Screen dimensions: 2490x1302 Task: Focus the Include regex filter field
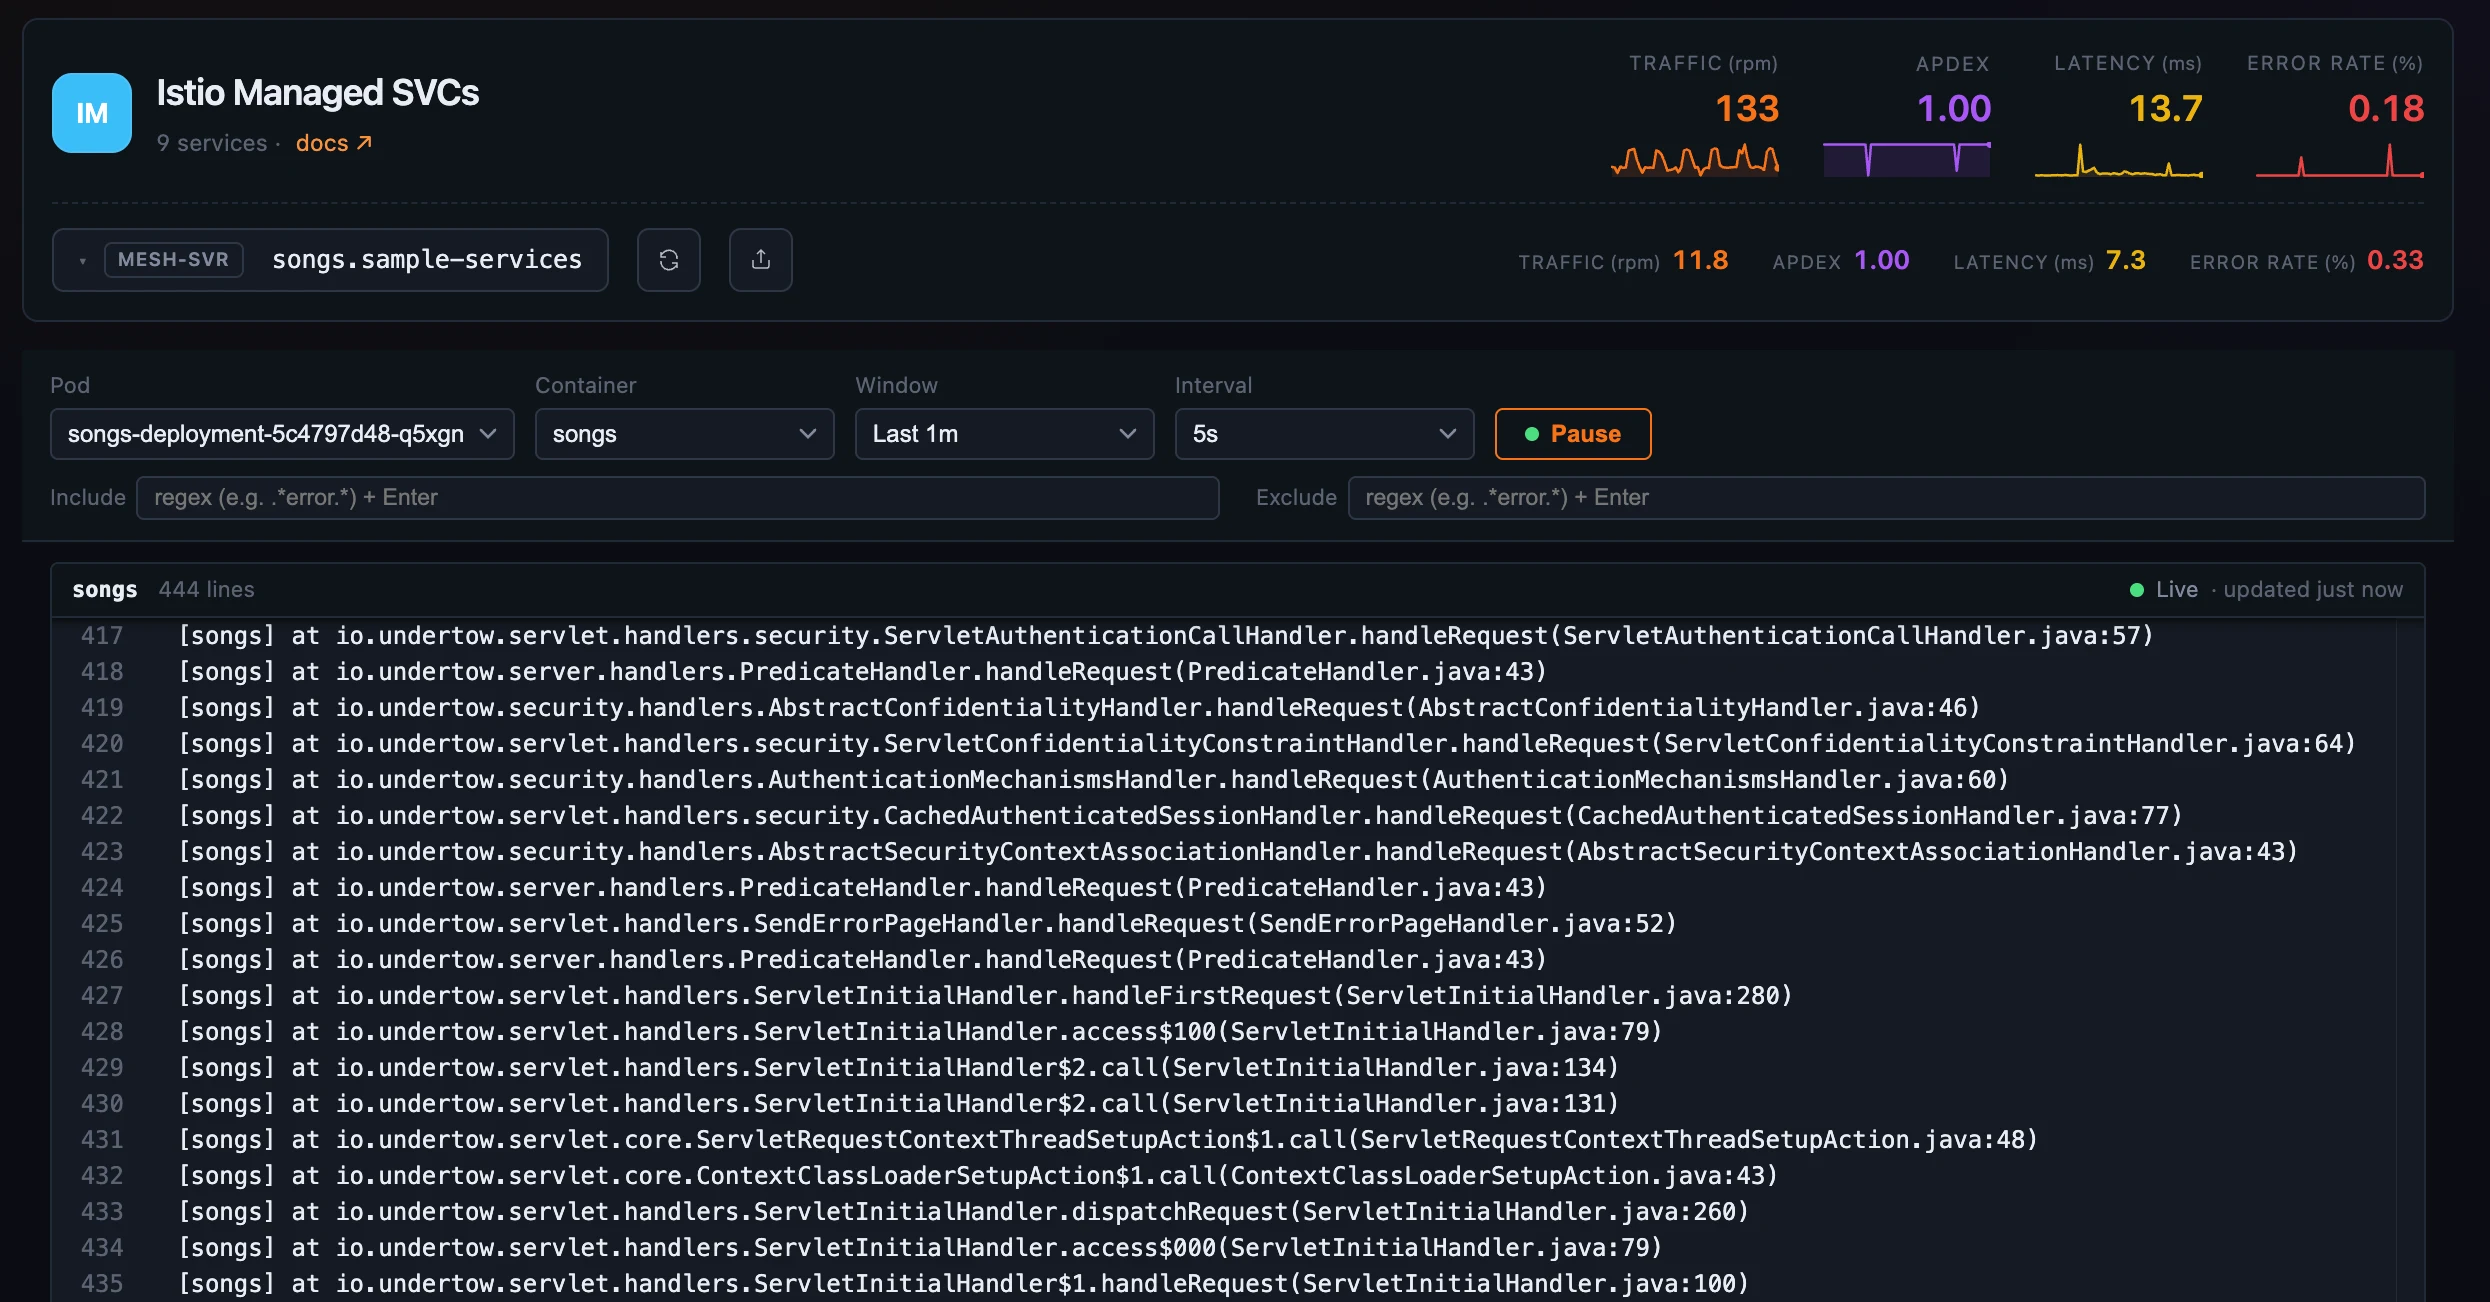[x=678, y=498]
